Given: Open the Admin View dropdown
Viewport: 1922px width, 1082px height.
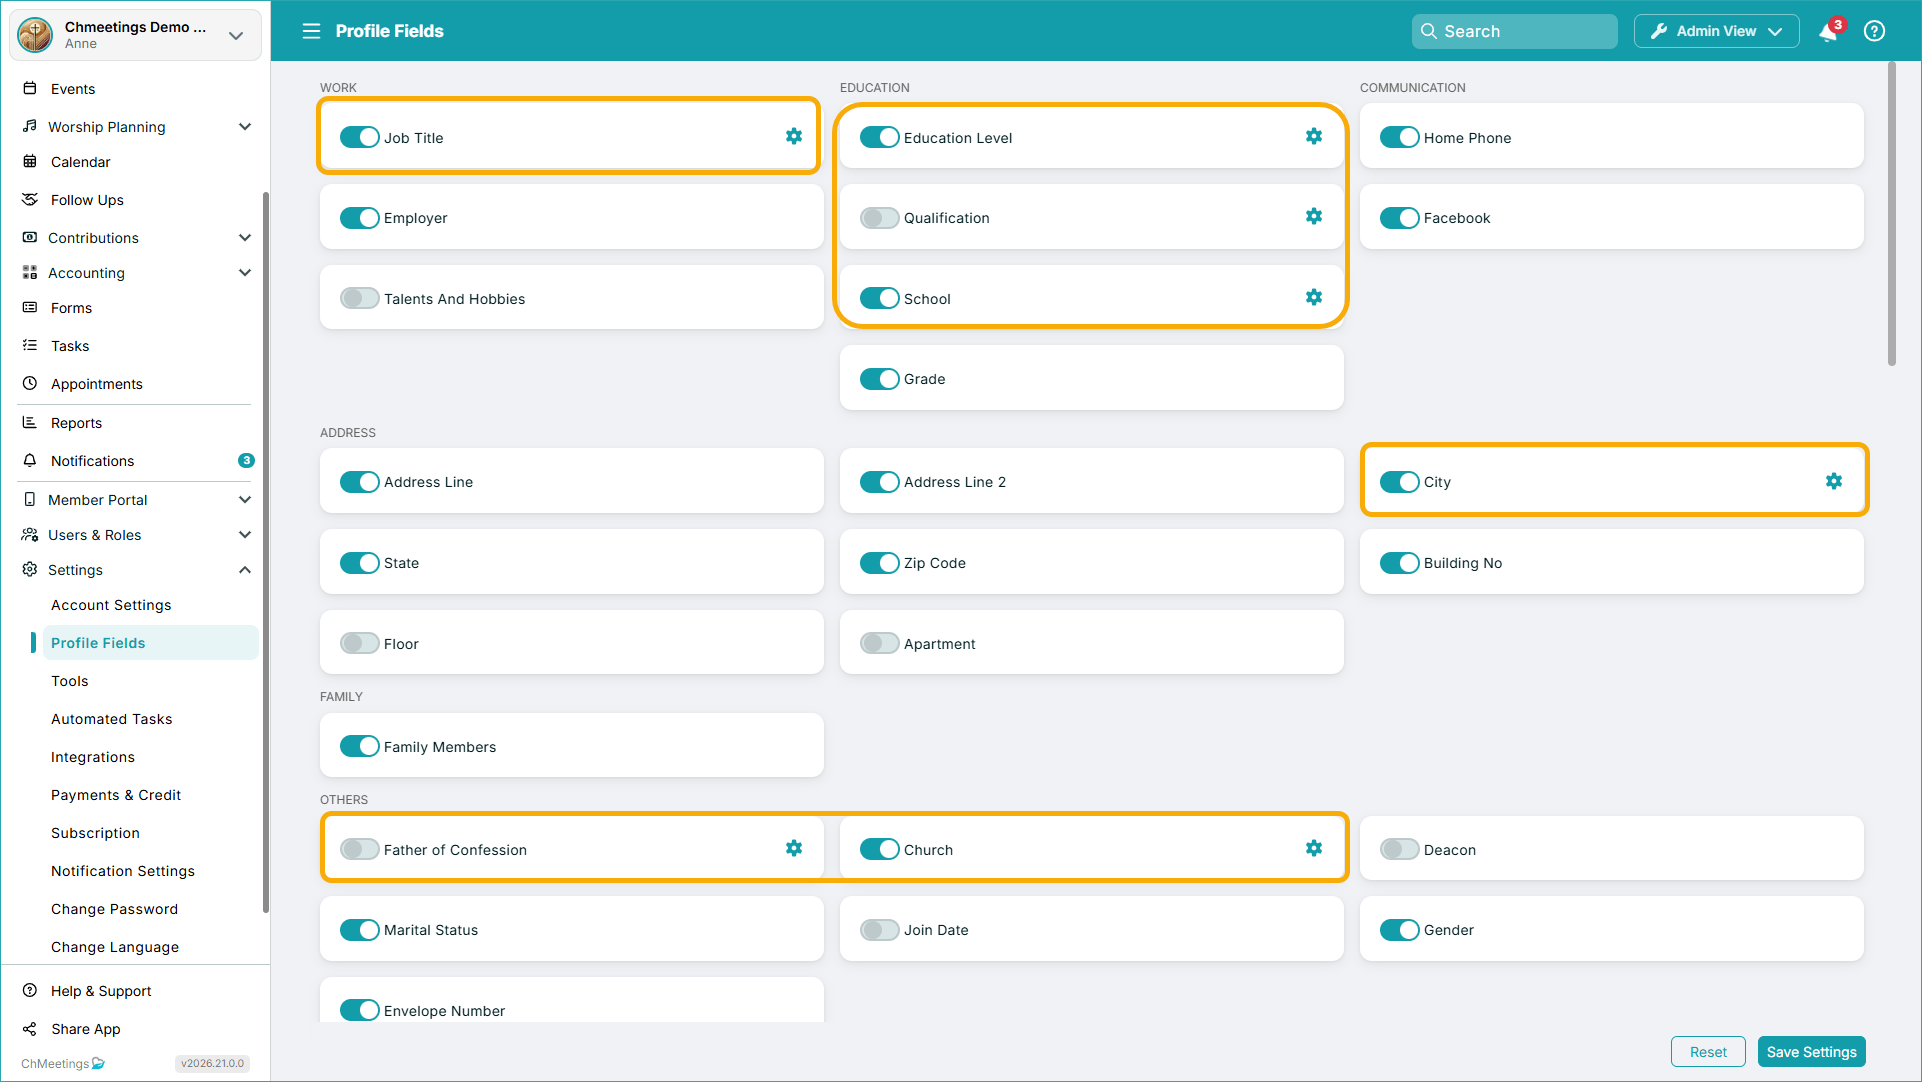Looking at the screenshot, I should pyautogui.click(x=1716, y=31).
